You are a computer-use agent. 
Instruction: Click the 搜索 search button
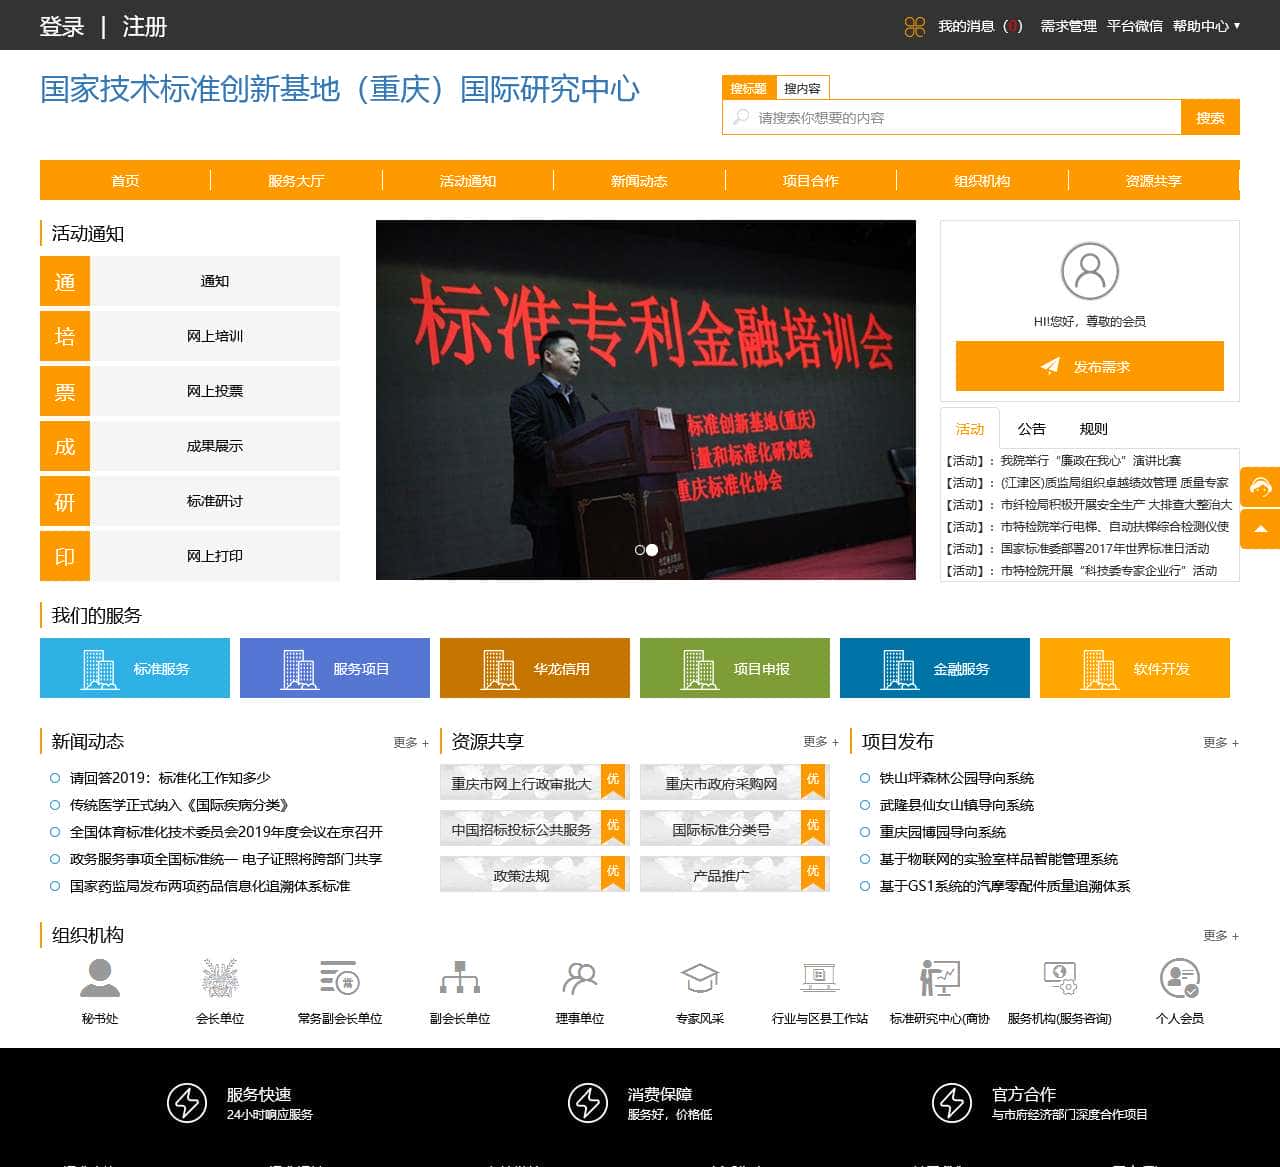point(1209,117)
